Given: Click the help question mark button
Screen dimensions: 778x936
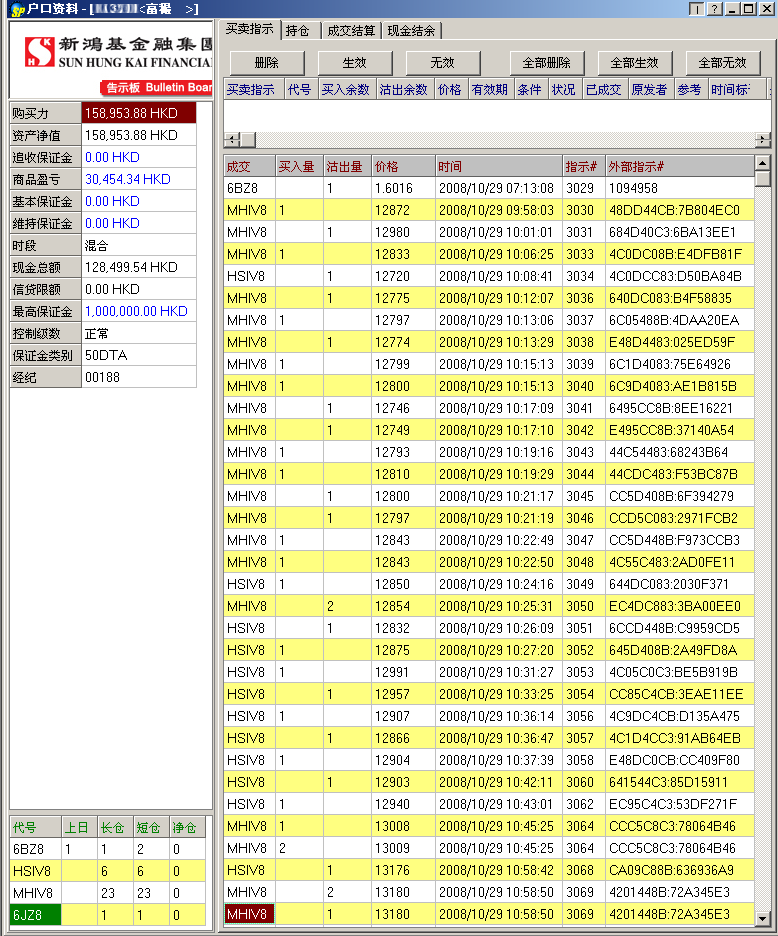Looking at the screenshot, I should coord(715,9).
